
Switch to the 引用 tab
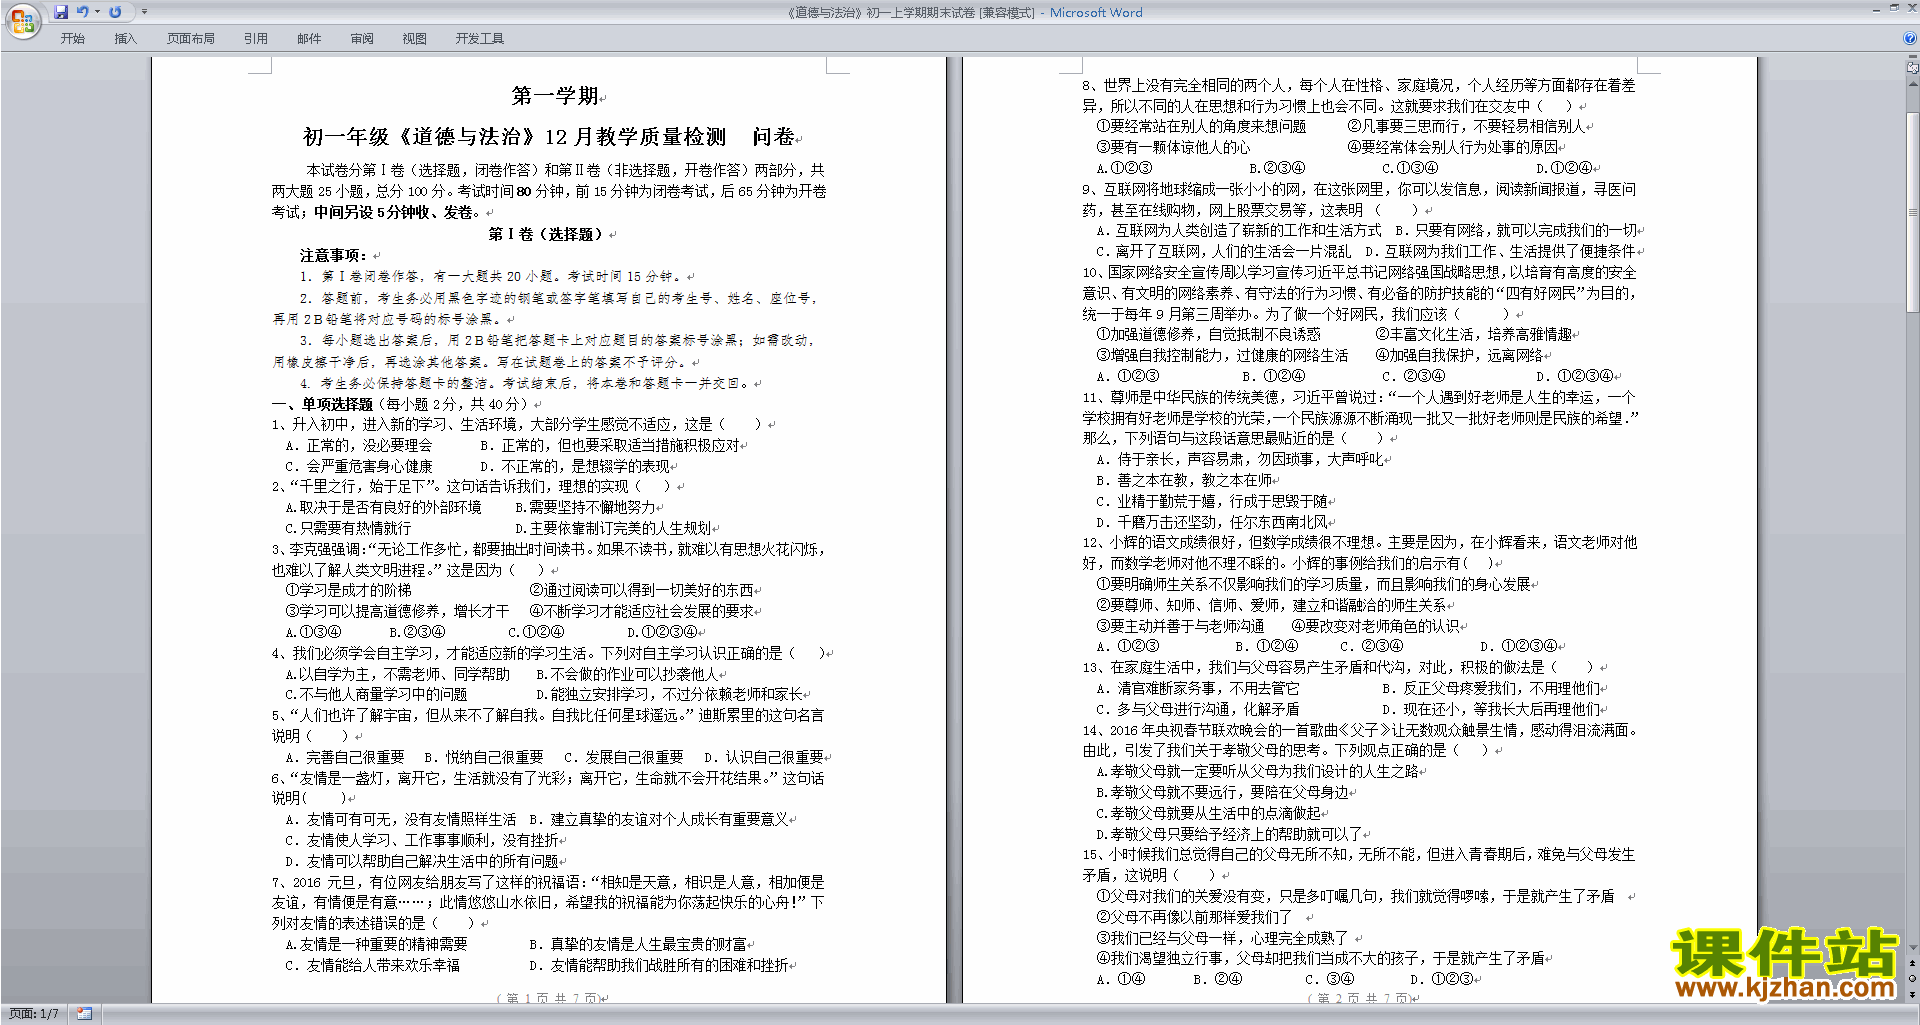coord(256,39)
